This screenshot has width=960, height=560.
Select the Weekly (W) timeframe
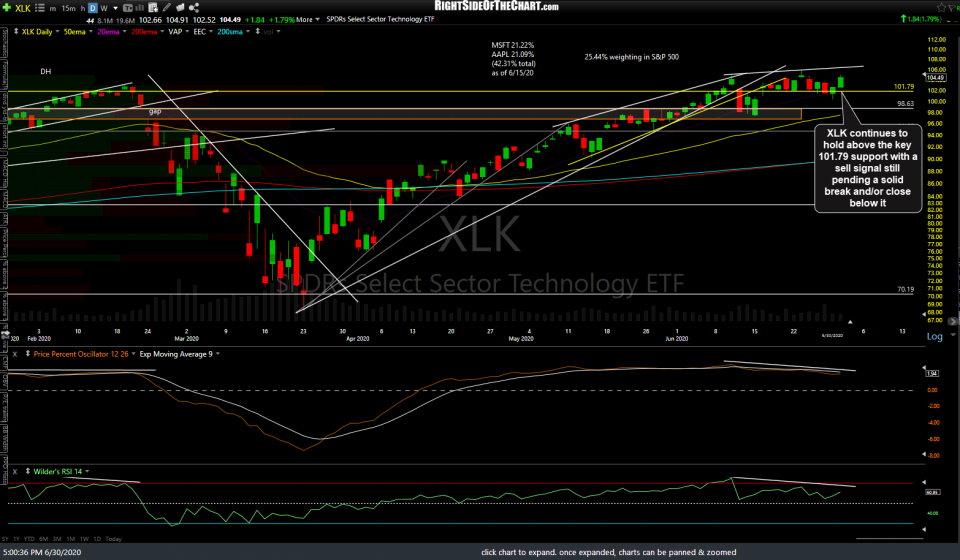coord(104,8)
